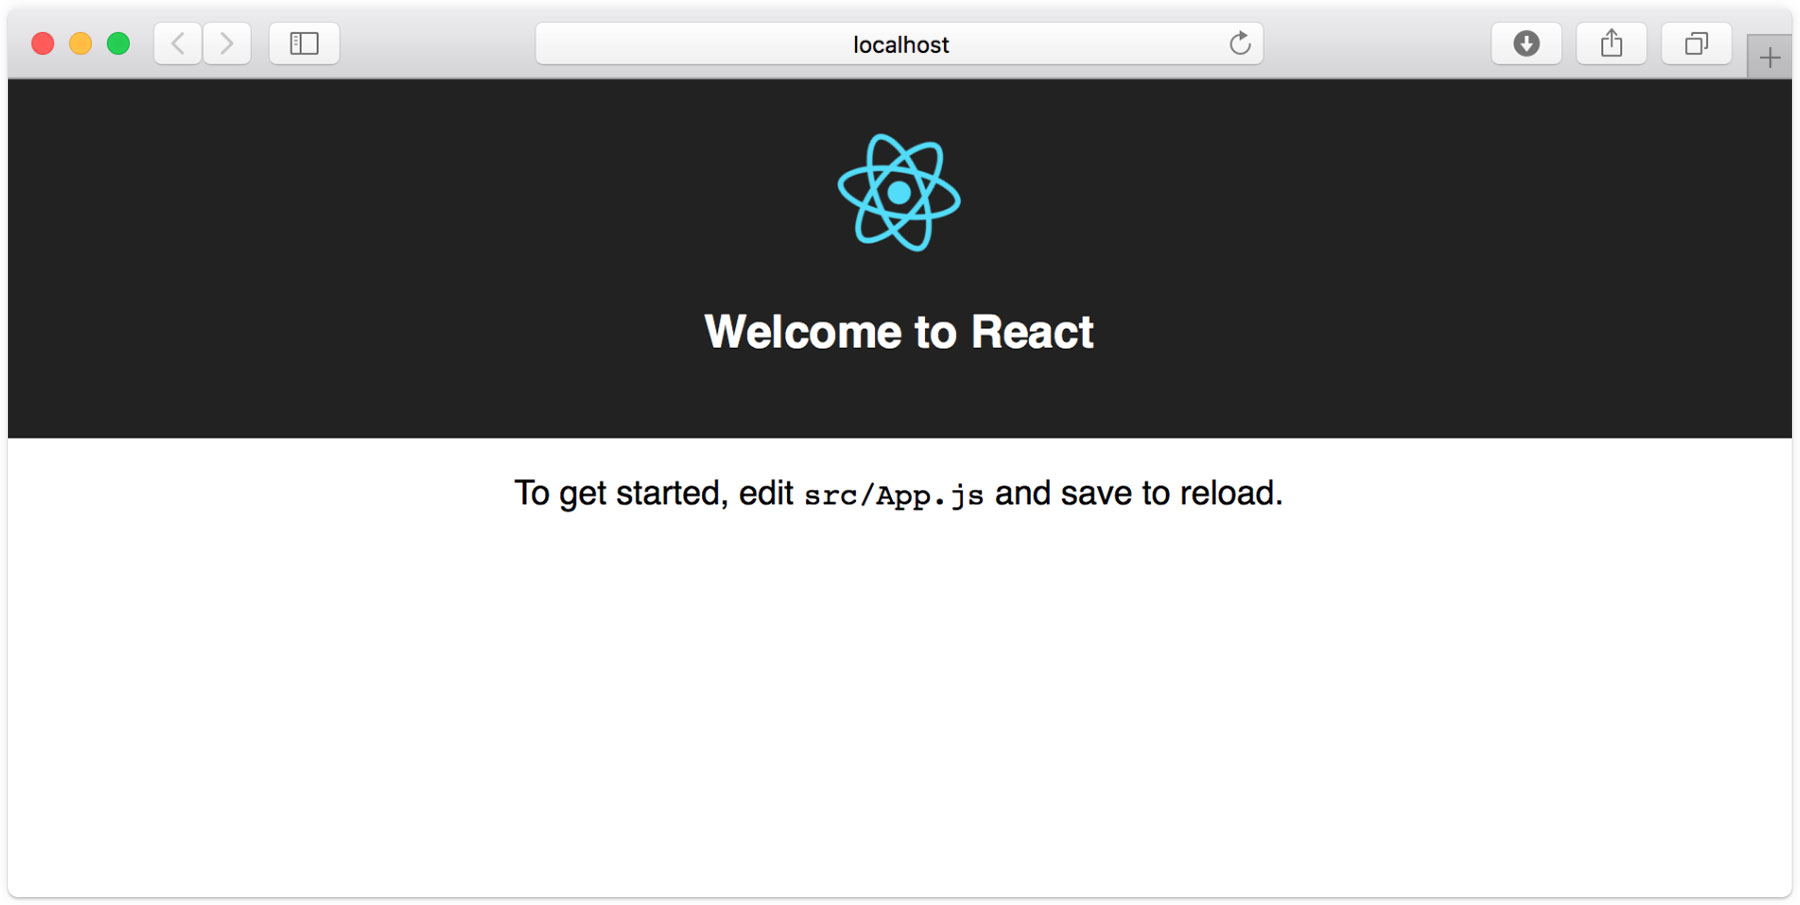Click the red close window button
The width and height of the screenshot is (1800, 905).
point(42,43)
